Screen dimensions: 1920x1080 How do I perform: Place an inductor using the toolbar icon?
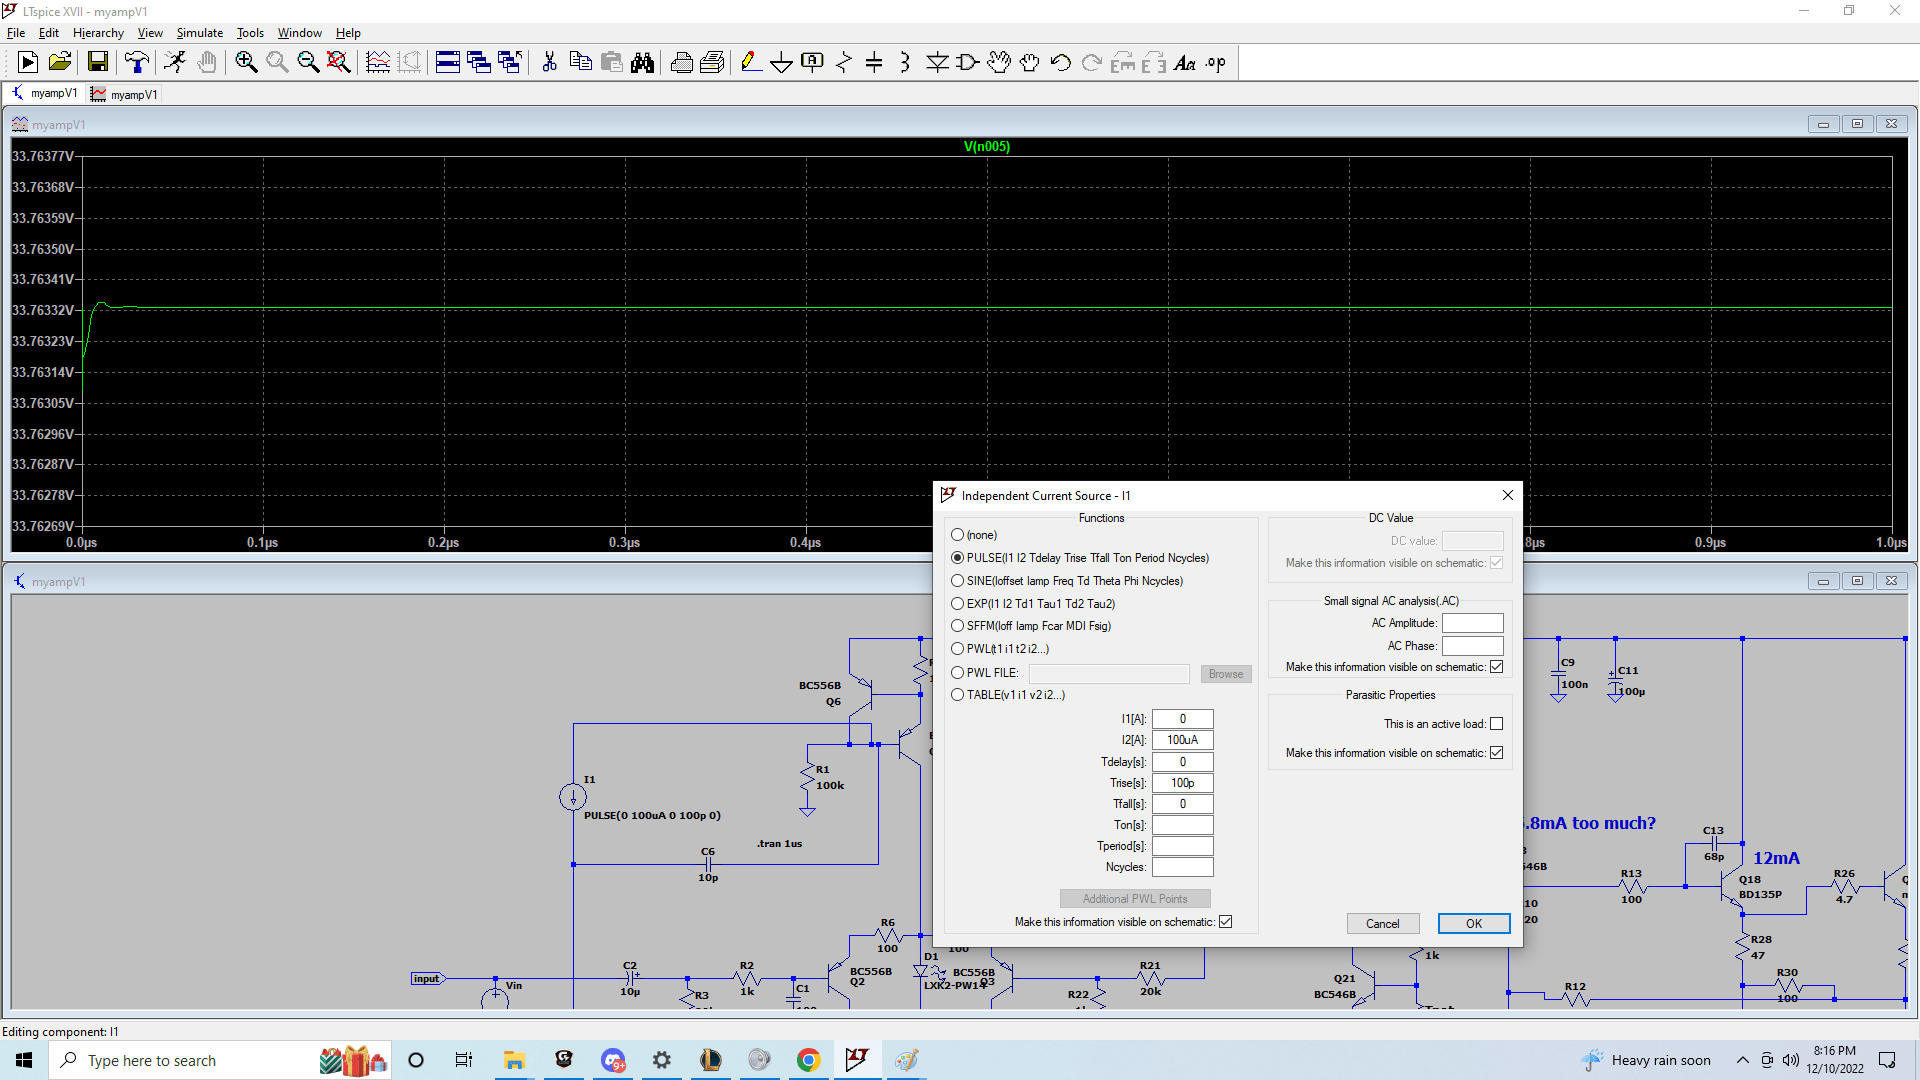(x=905, y=63)
